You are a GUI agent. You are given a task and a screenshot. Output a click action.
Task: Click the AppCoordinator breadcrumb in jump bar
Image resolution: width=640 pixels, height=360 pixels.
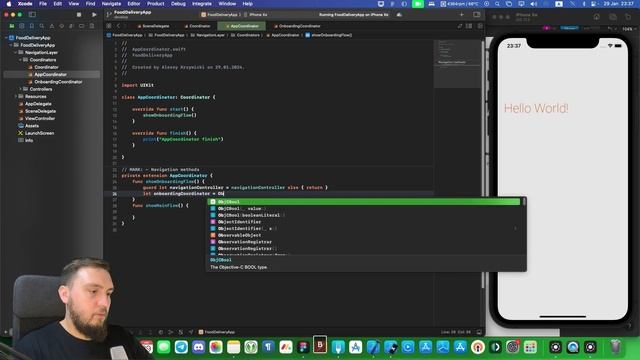point(283,35)
